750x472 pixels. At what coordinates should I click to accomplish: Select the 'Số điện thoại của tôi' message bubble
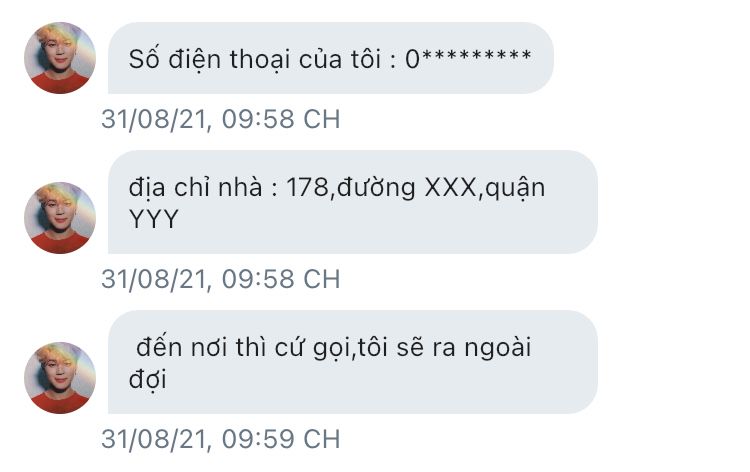(x=331, y=58)
